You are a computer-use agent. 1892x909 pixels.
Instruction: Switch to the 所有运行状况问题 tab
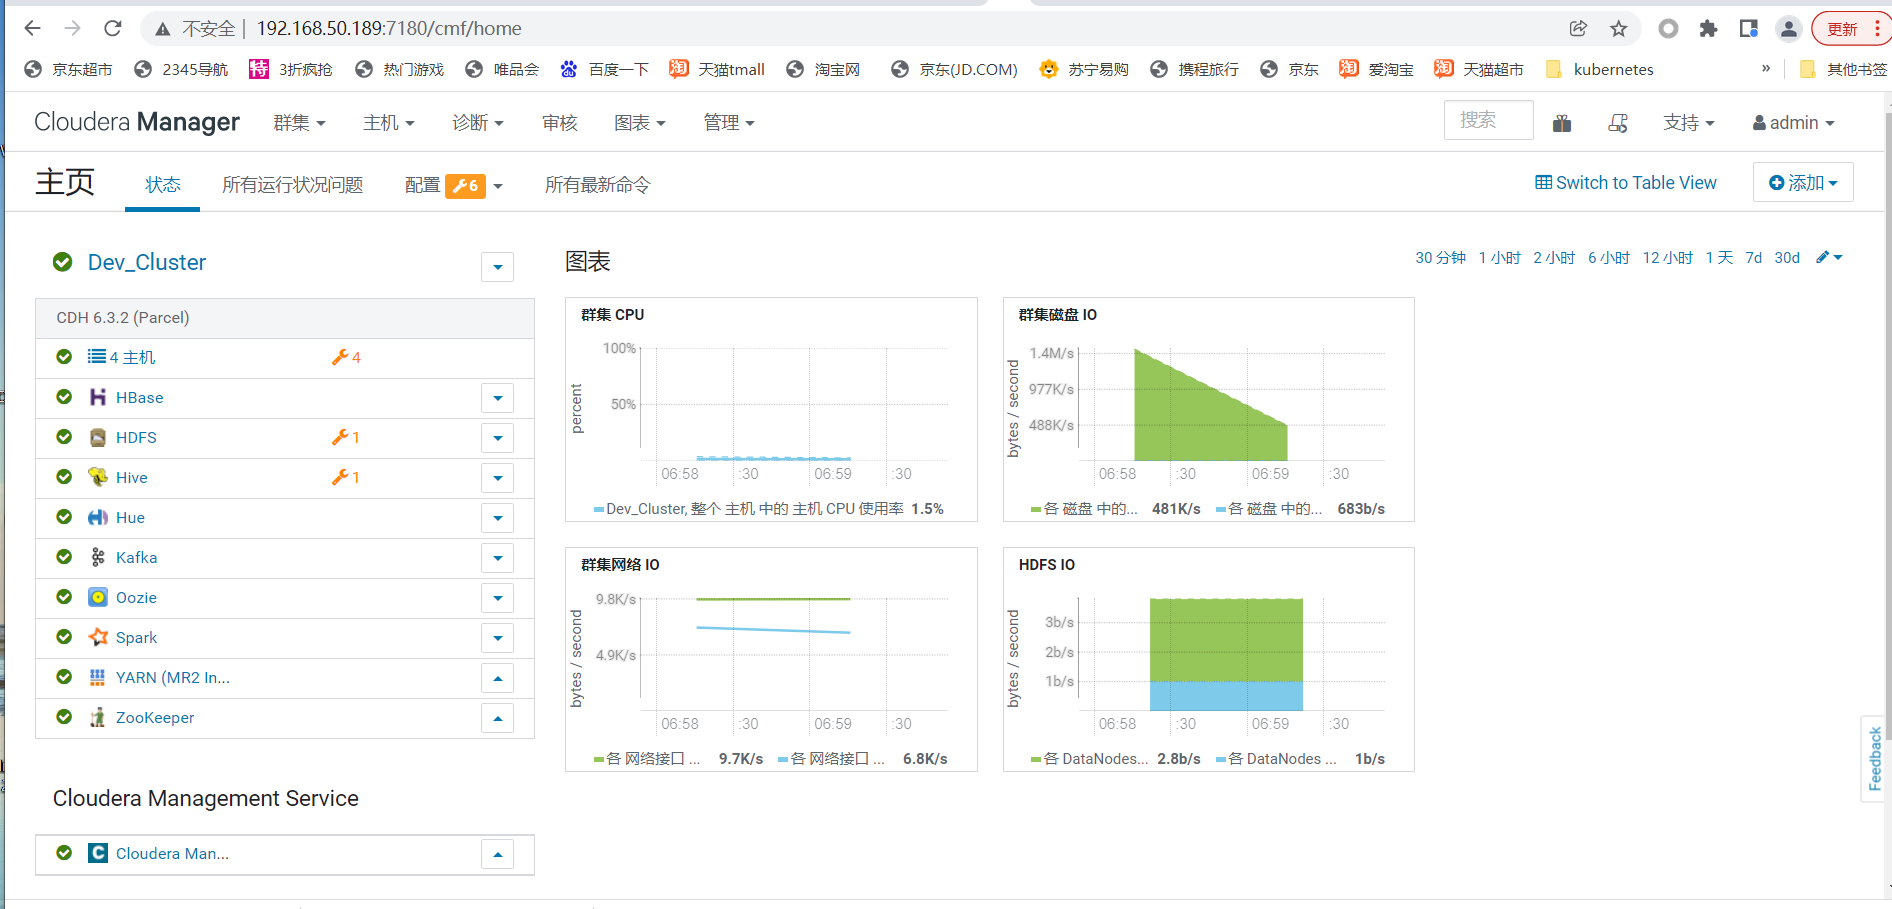point(292,185)
